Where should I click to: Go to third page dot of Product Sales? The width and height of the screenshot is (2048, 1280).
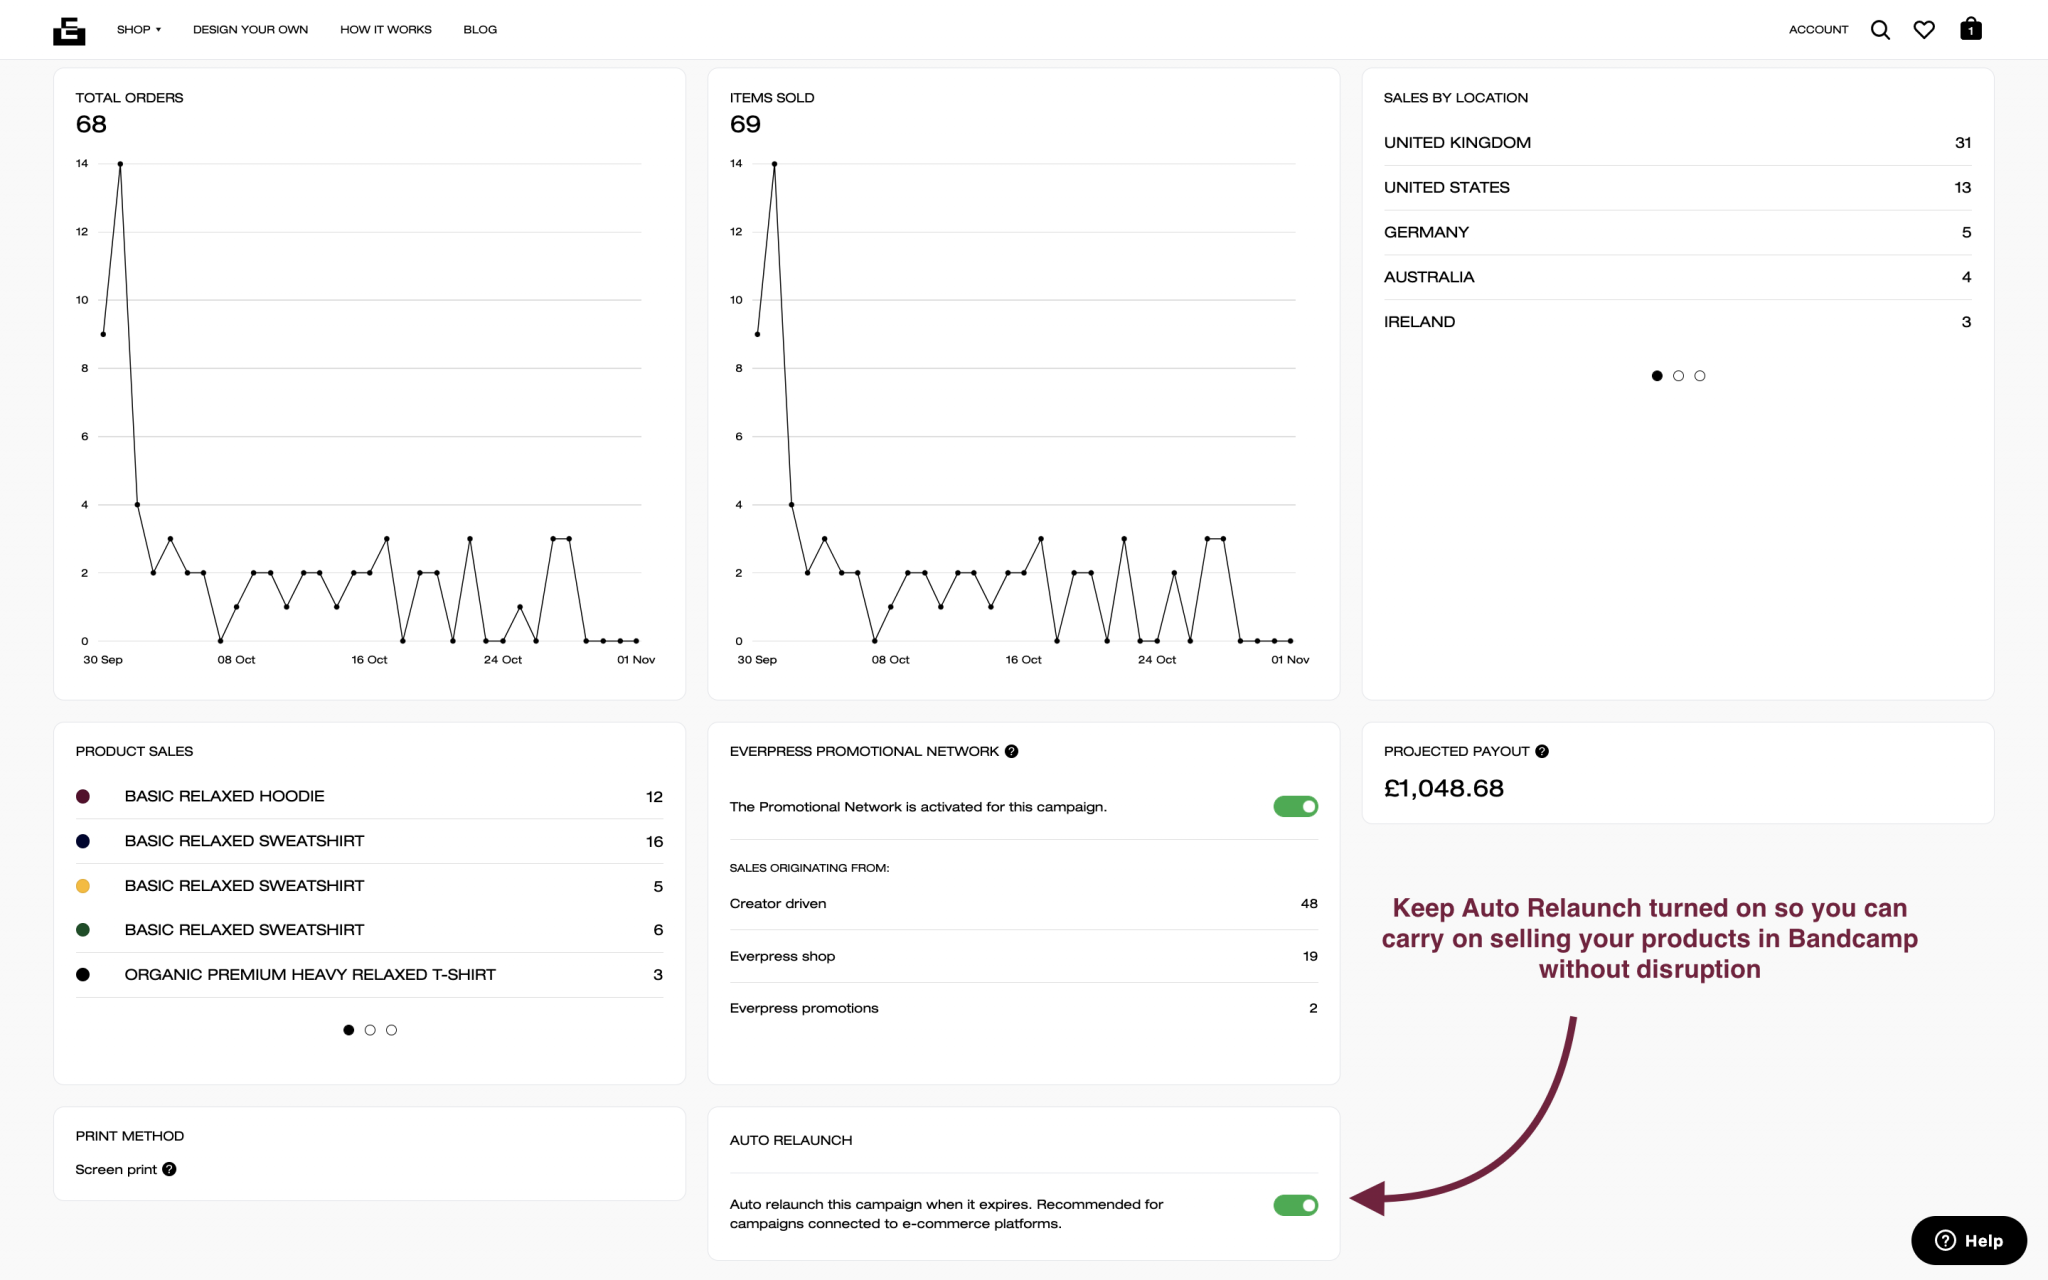391,1030
